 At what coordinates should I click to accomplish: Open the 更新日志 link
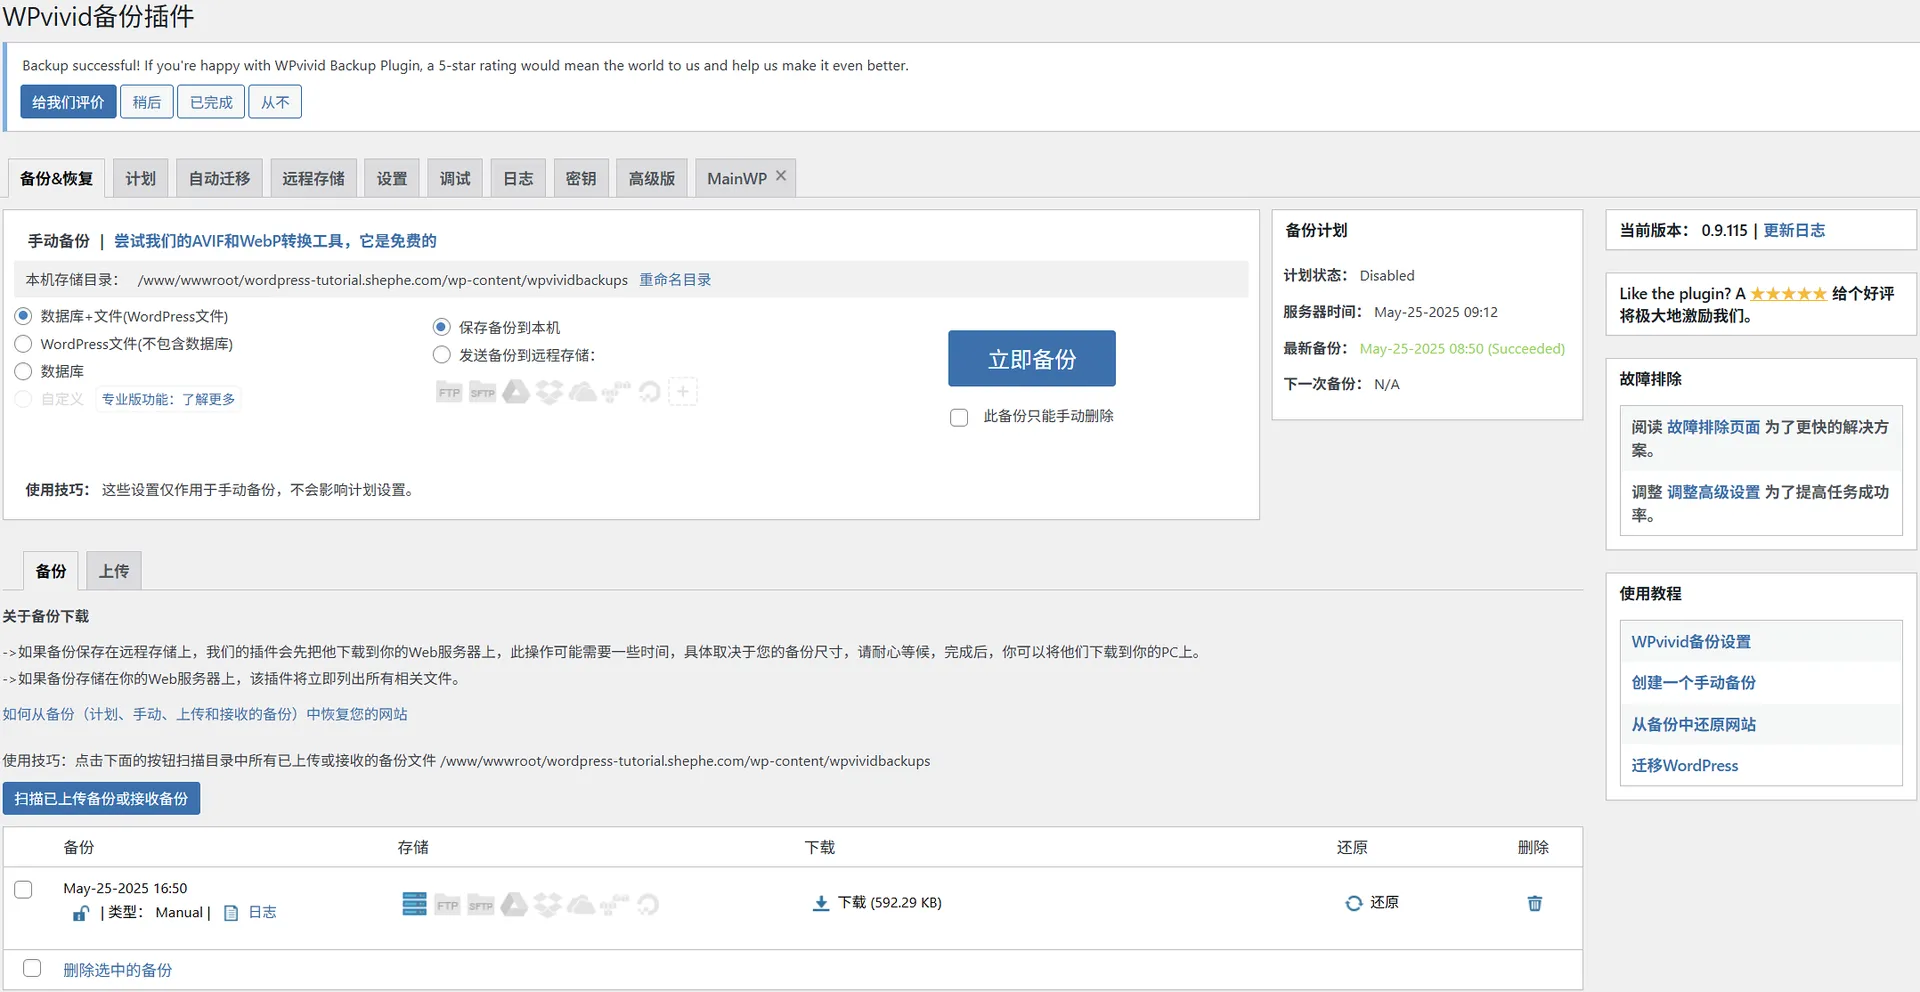1795,230
